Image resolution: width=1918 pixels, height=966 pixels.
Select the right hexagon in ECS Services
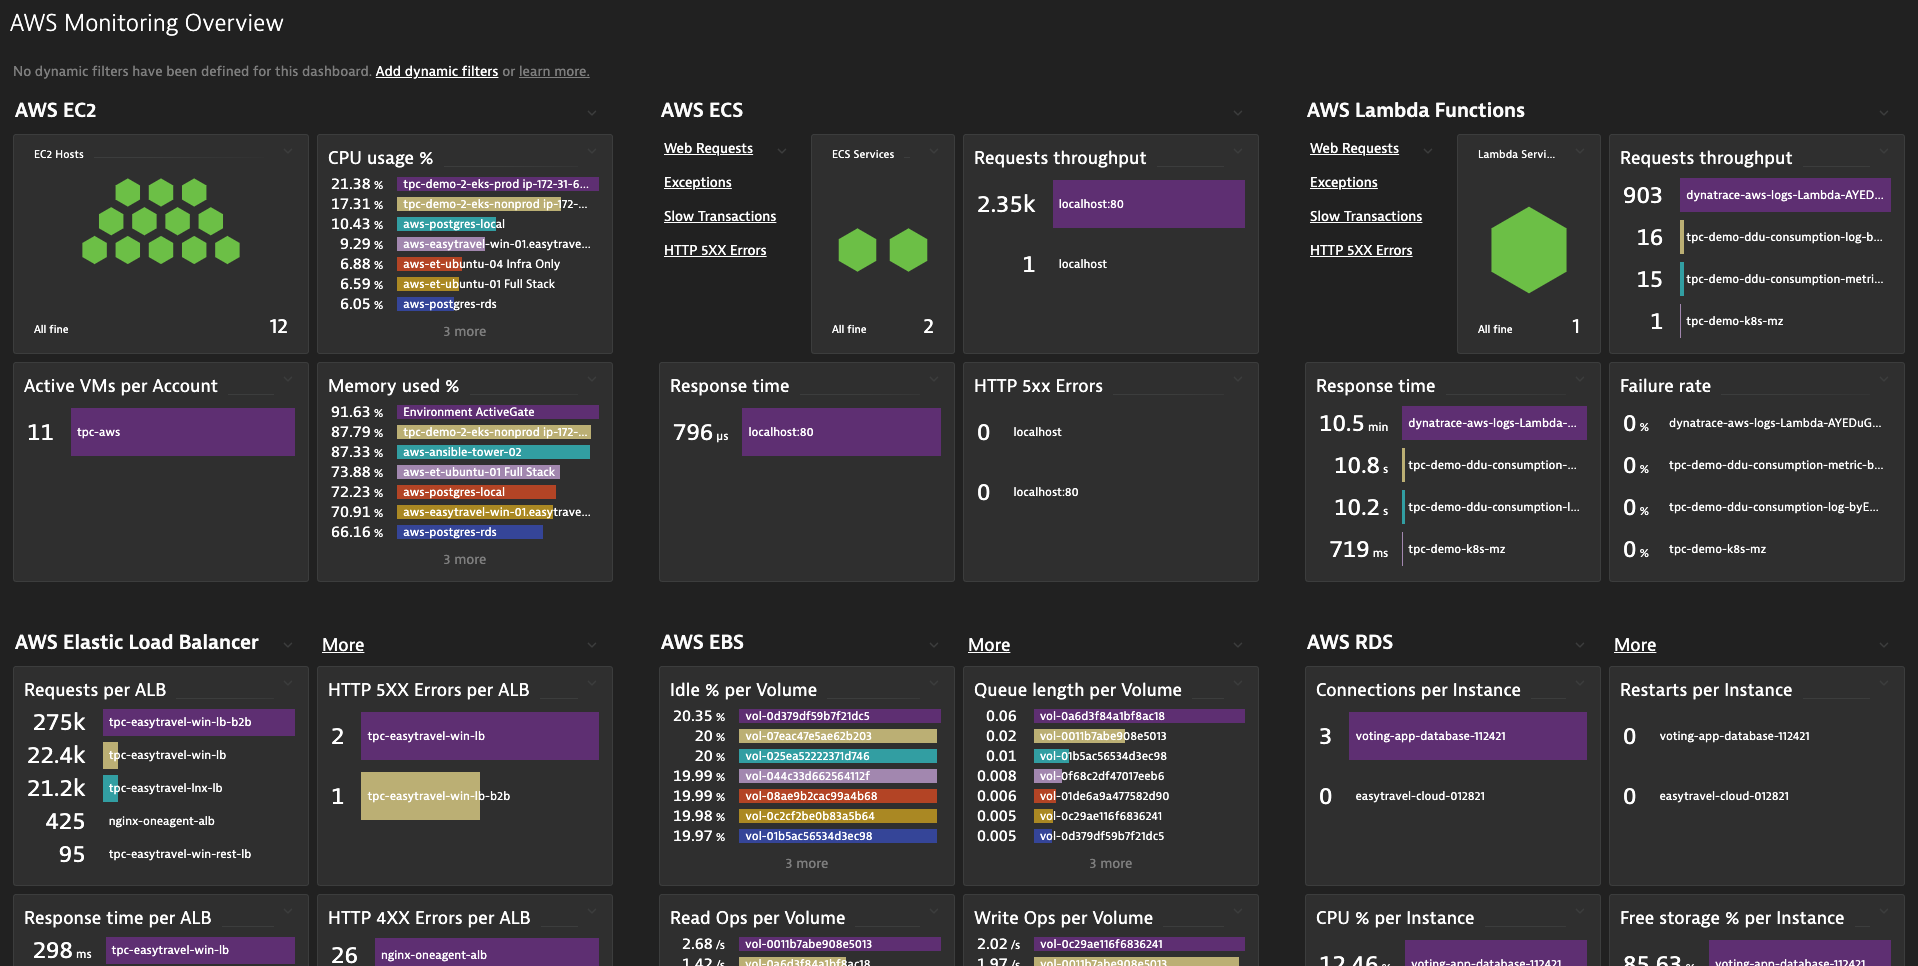[x=908, y=250]
